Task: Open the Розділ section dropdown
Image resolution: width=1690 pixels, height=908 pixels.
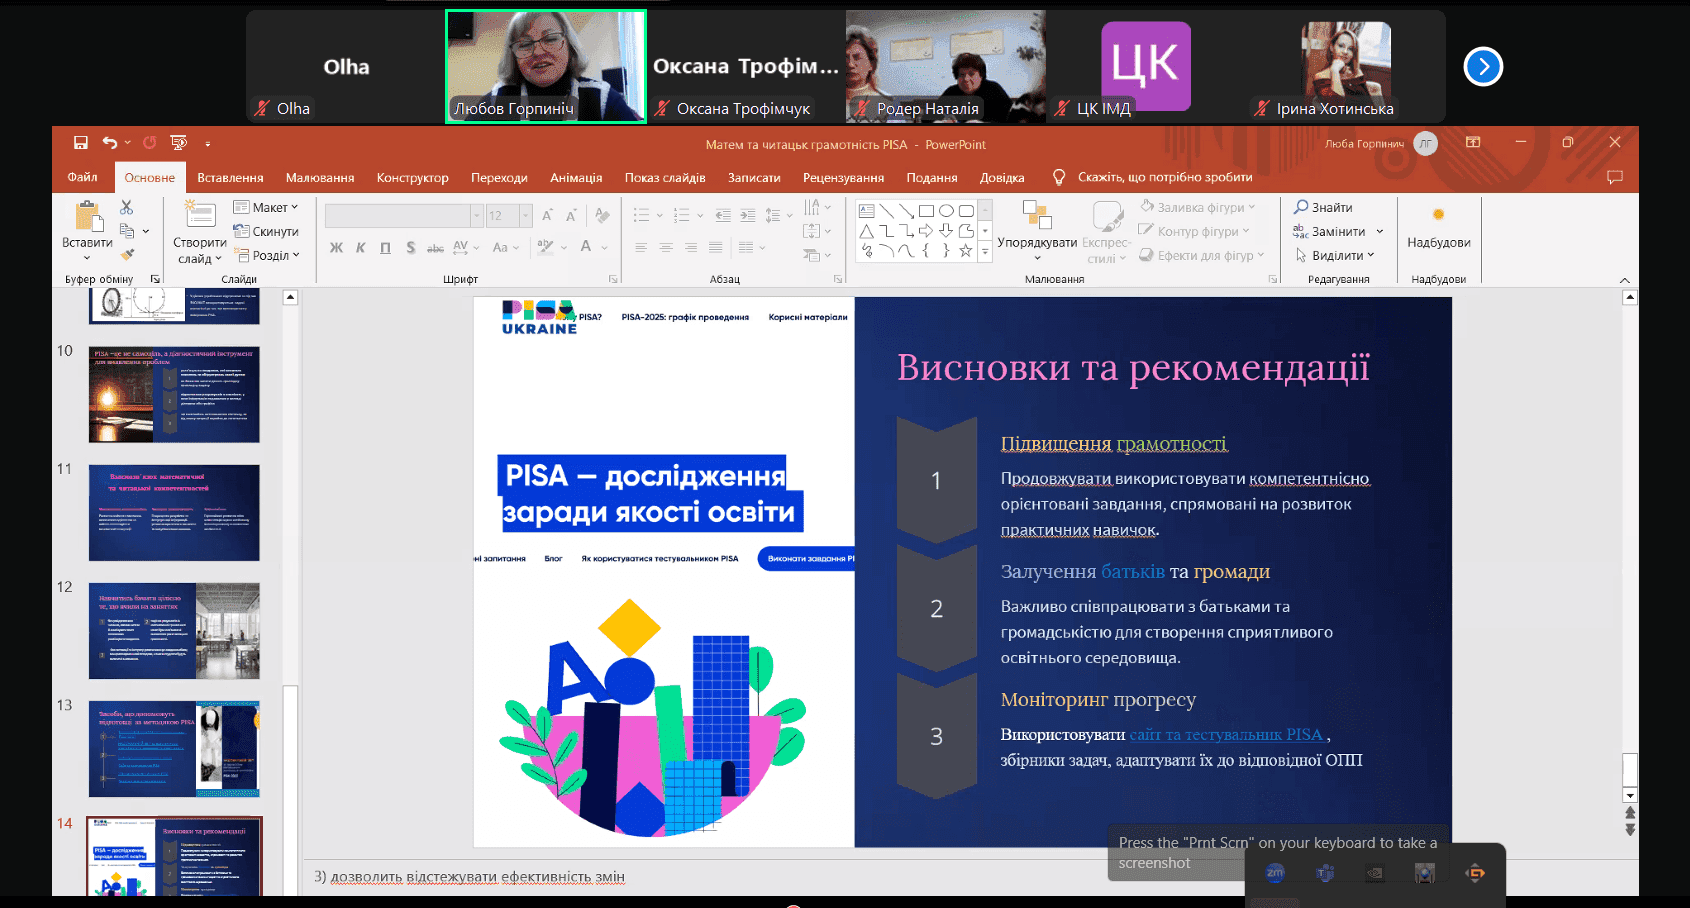Action: click(266, 255)
